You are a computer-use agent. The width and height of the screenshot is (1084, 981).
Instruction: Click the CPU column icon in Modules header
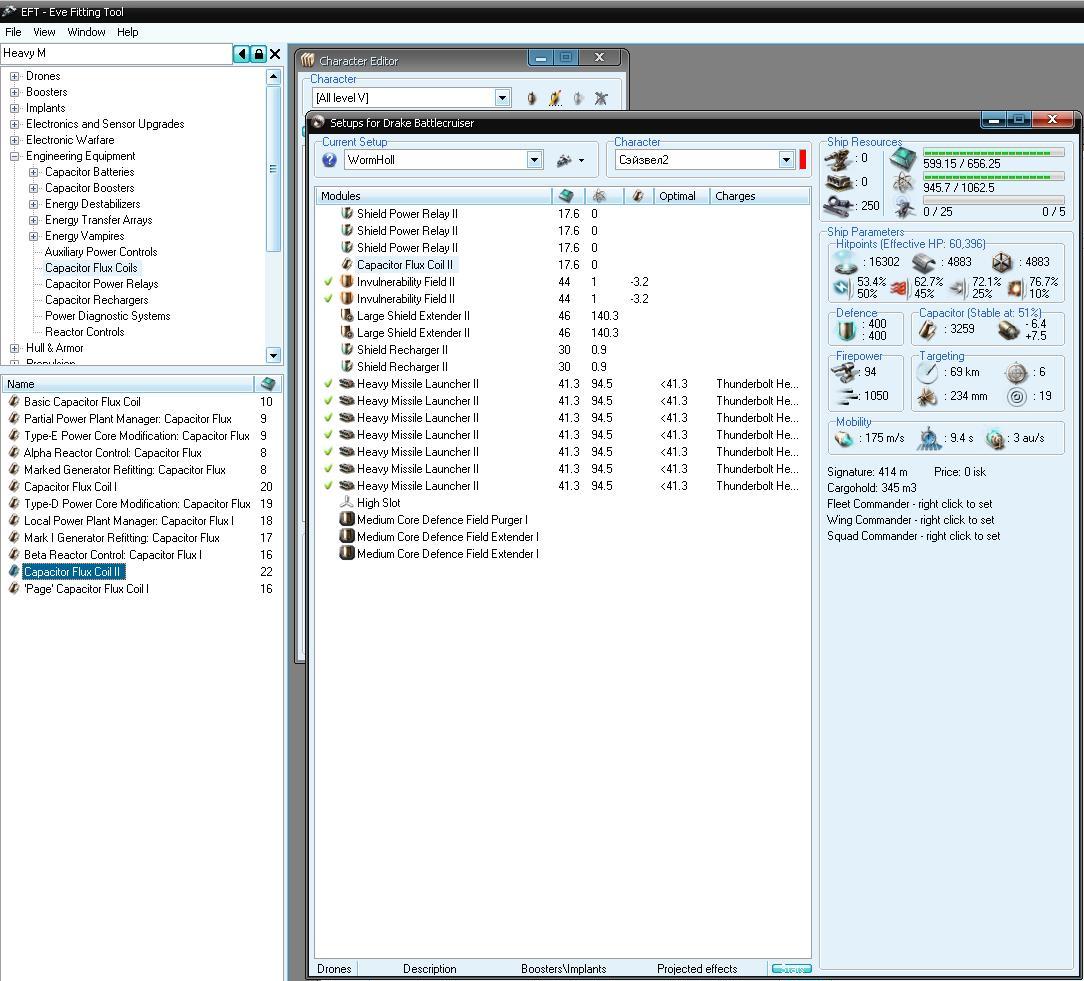coord(566,196)
